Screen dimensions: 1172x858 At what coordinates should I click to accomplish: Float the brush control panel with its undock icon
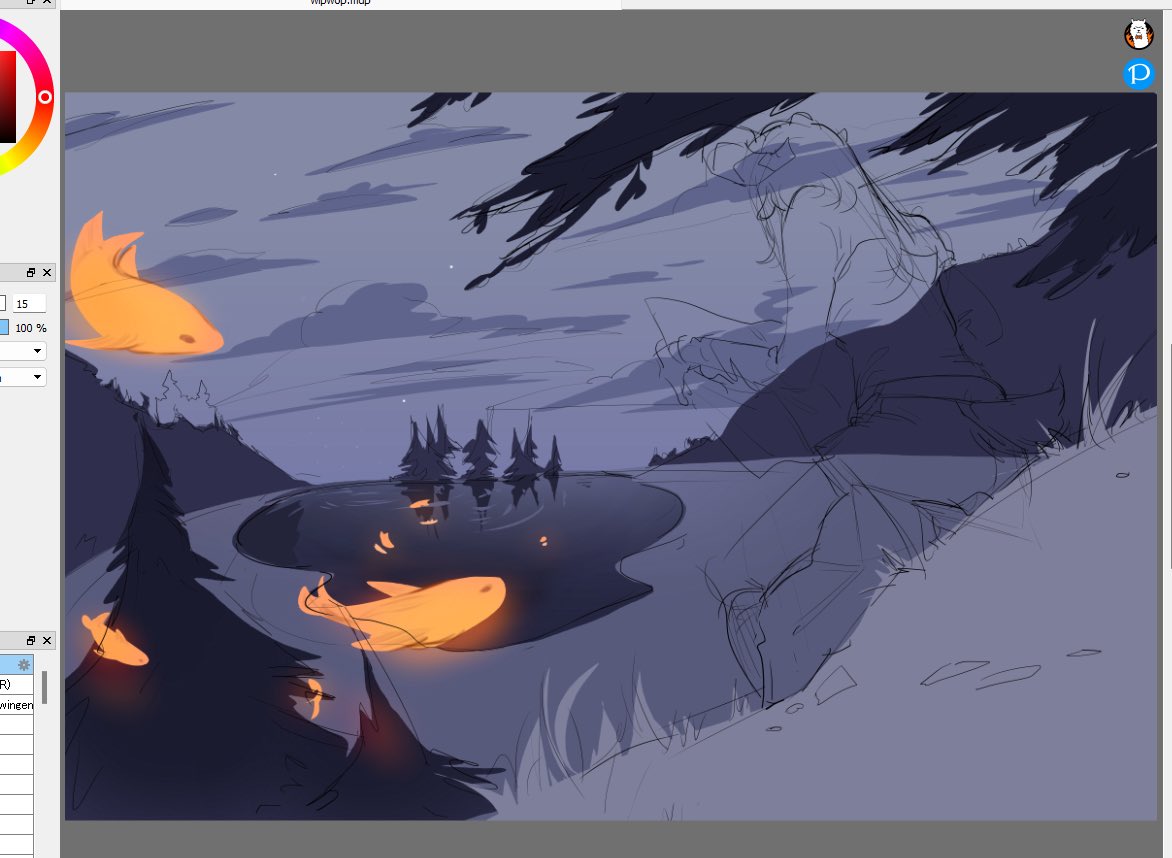coord(31,273)
